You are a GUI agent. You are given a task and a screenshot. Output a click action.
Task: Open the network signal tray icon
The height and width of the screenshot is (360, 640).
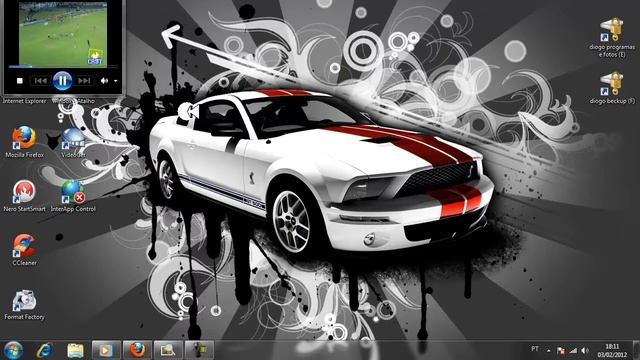coord(573,350)
